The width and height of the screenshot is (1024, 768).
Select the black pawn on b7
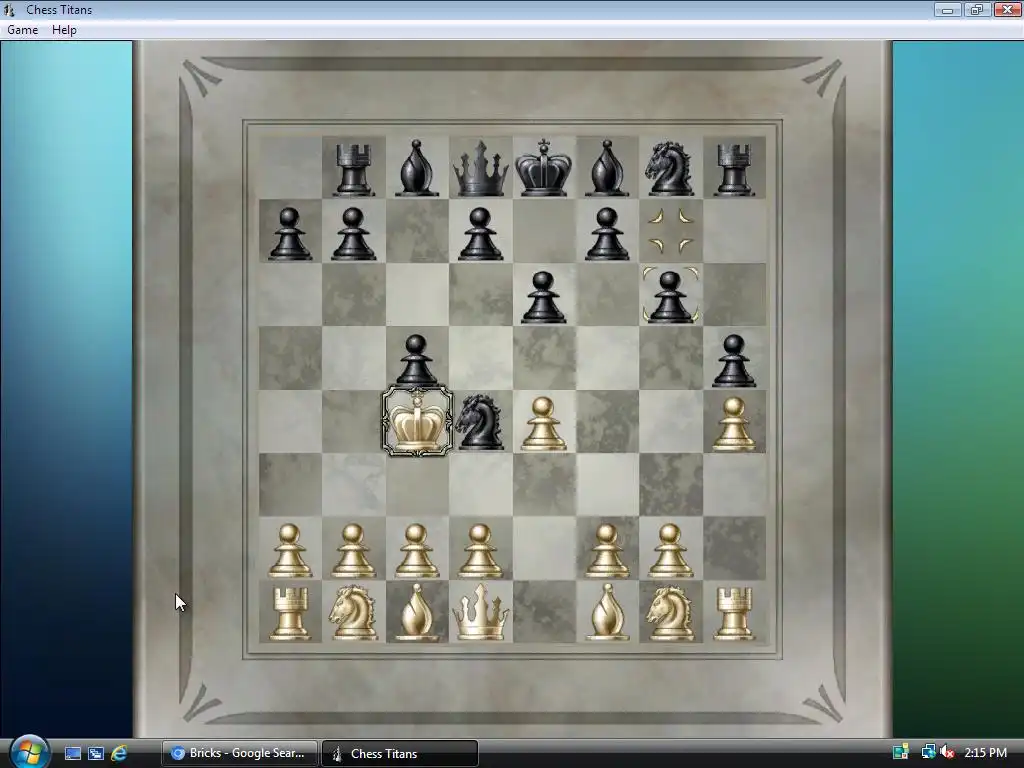pos(353,234)
